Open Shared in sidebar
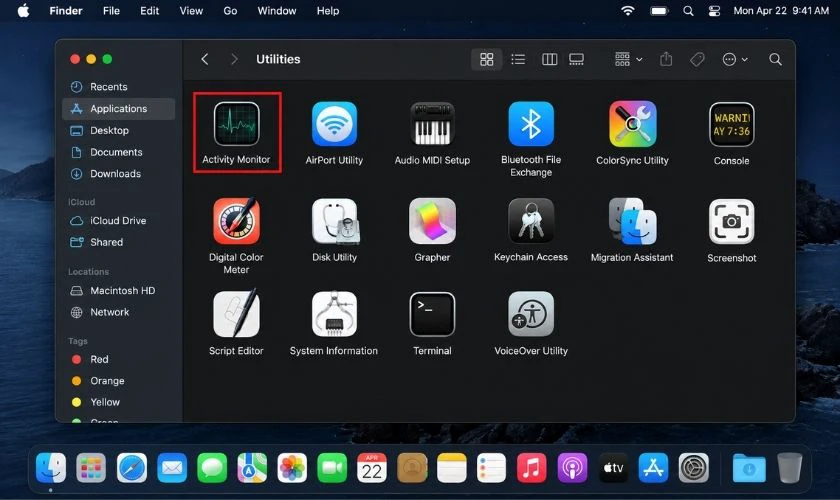 (119, 242)
